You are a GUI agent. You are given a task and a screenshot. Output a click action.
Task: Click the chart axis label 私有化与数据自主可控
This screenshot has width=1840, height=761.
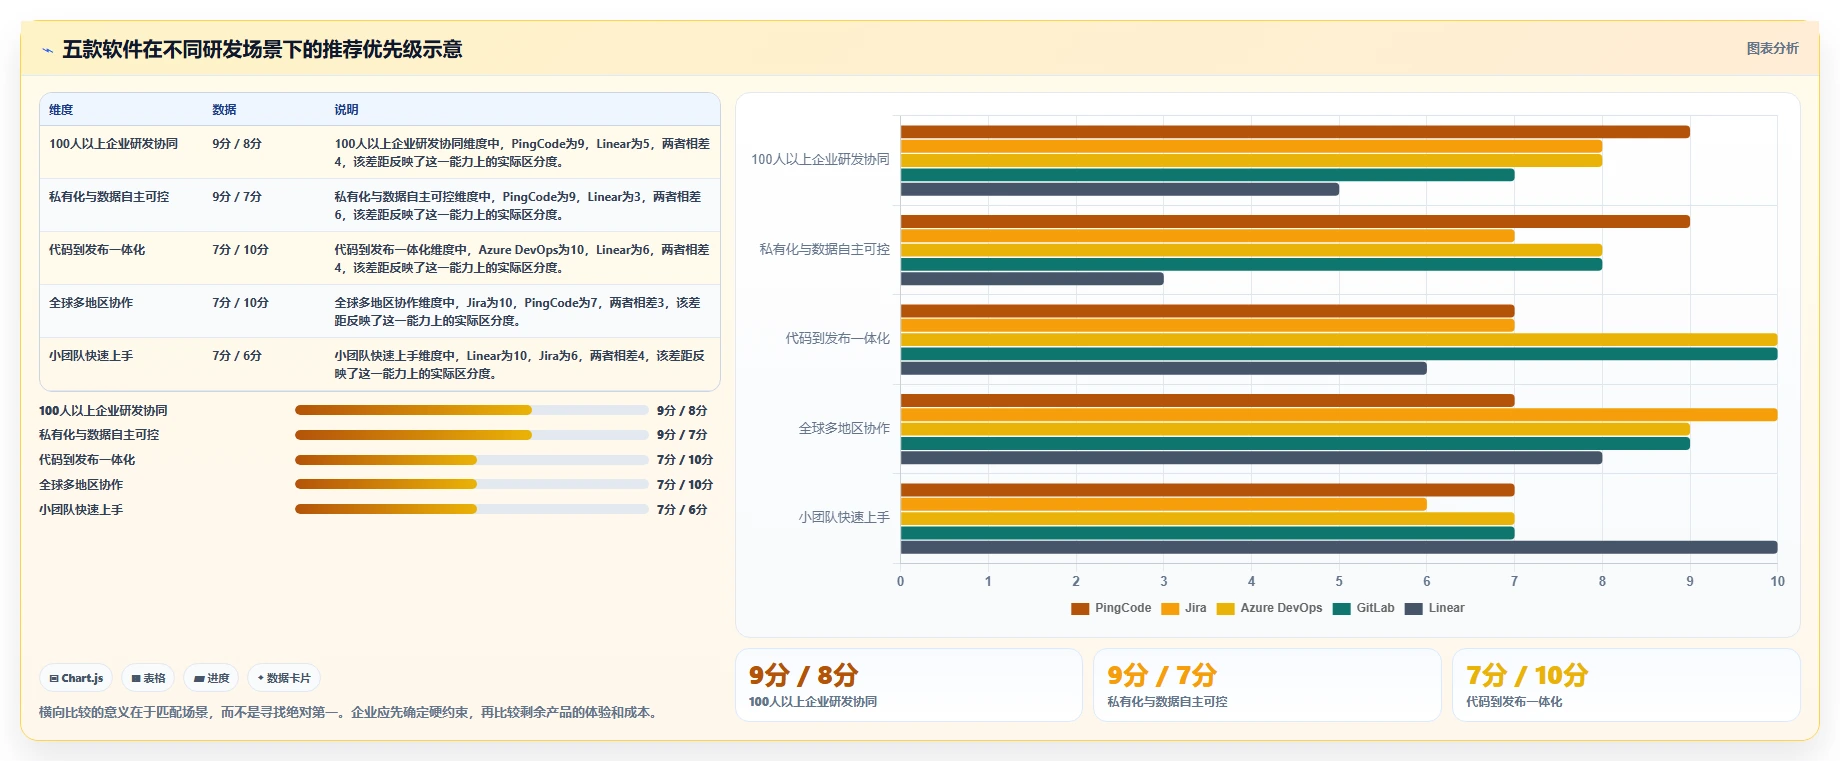[825, 249]
